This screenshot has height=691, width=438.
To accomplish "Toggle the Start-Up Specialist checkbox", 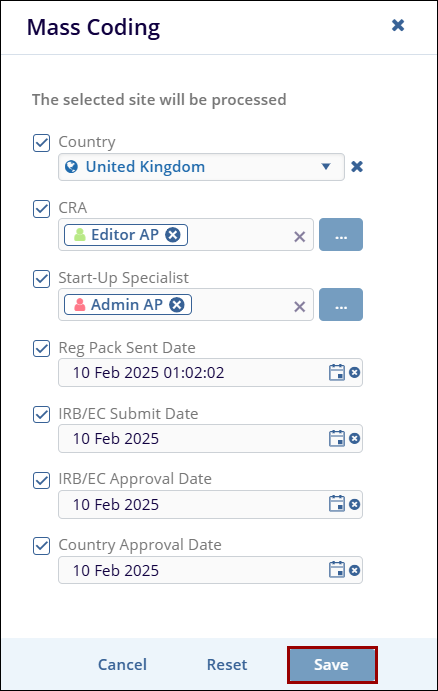I will (41, 279).
